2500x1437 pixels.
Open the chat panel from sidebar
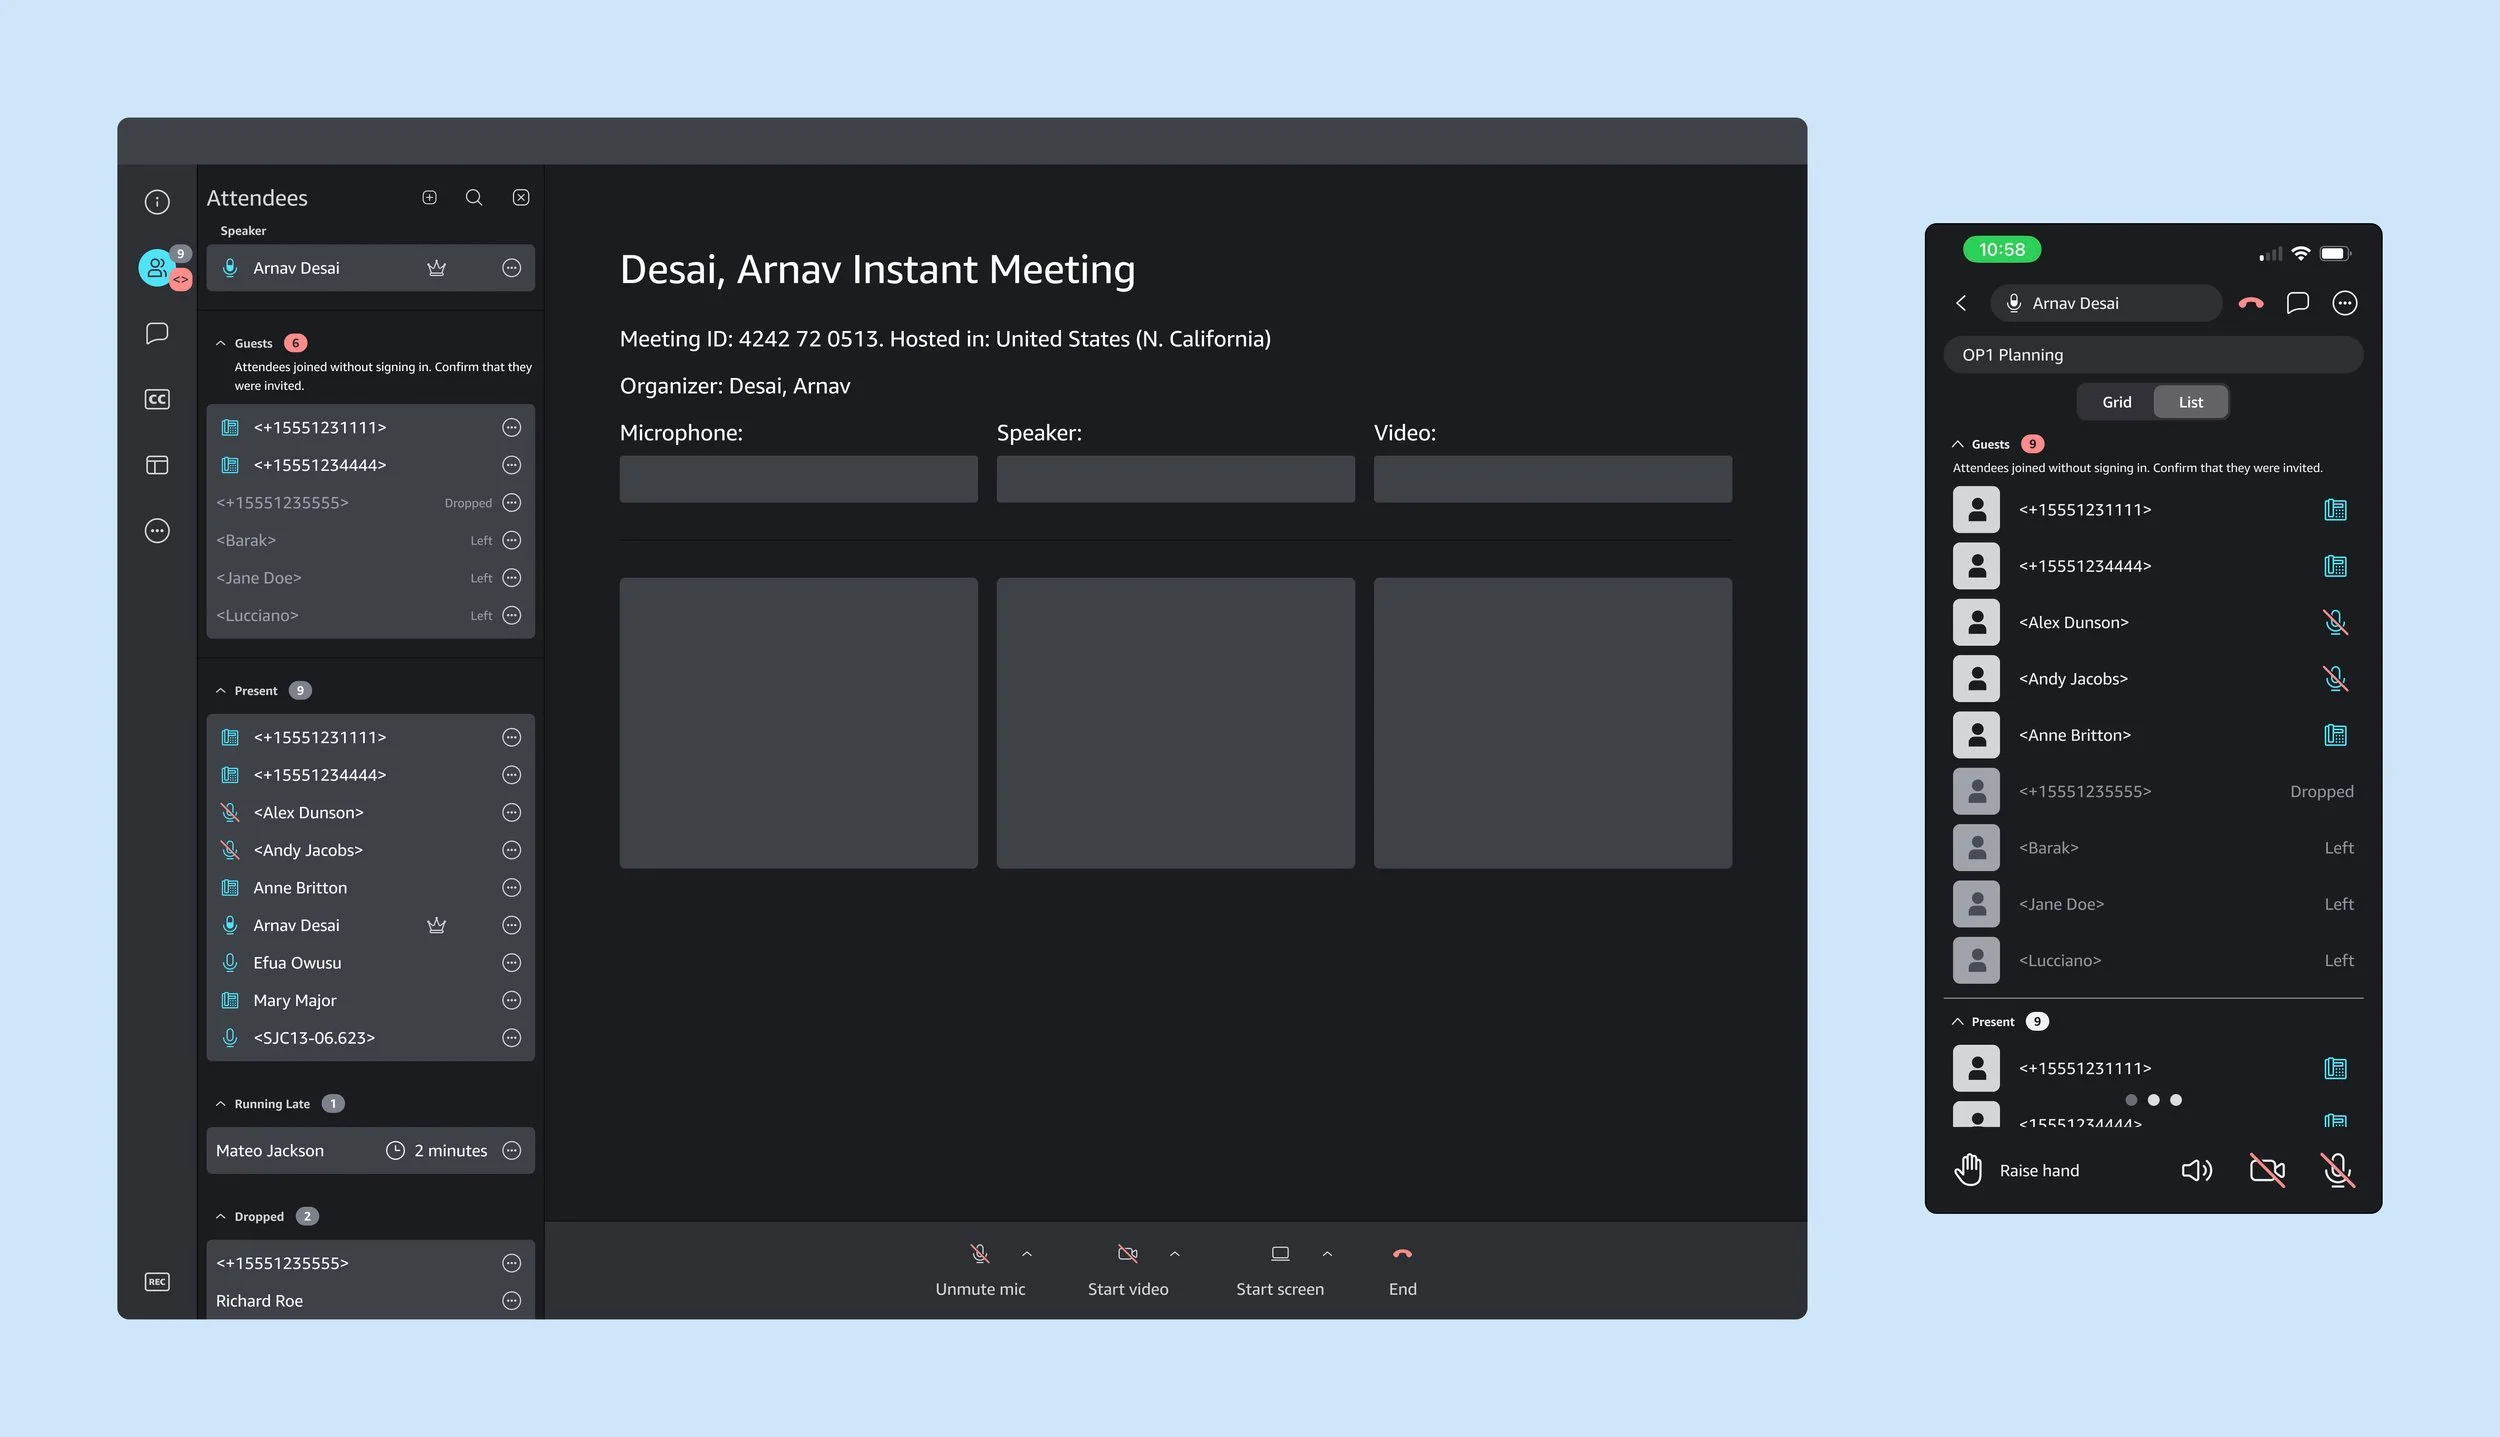pyautogui.click(x=157, y=333)
